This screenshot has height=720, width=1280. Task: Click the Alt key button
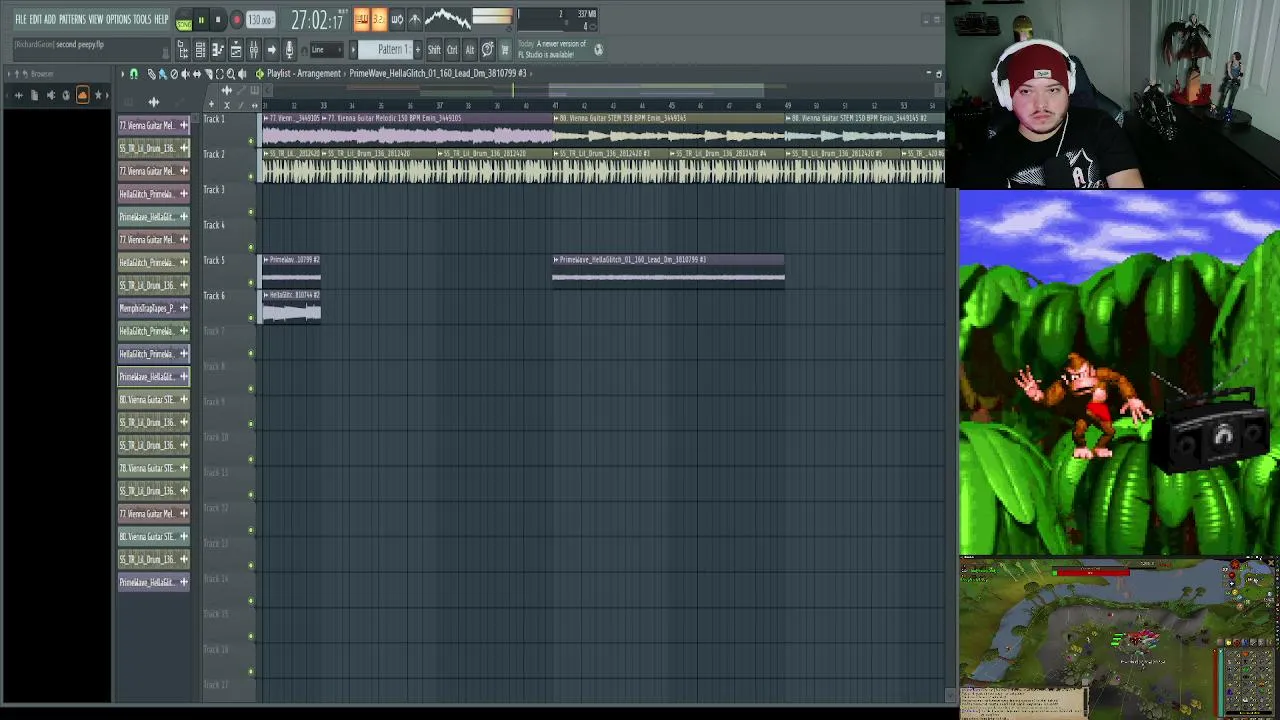(469, 50)
